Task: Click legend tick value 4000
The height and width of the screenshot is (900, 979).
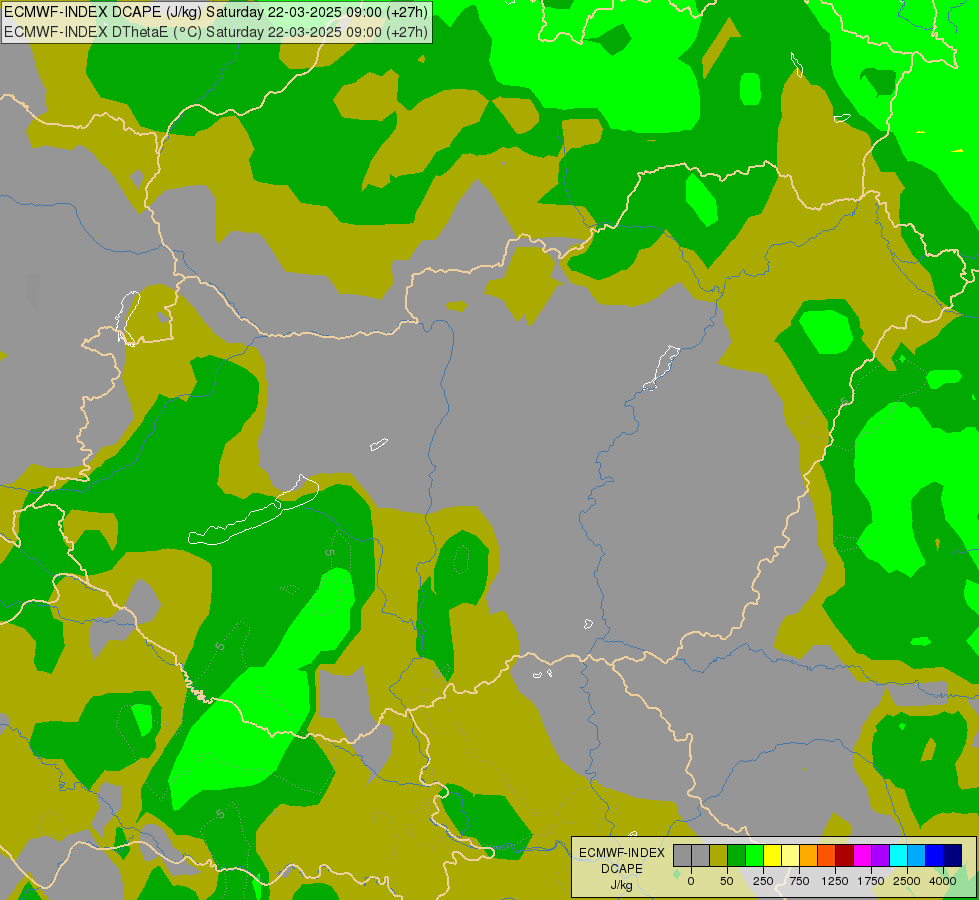Action: 943,881
